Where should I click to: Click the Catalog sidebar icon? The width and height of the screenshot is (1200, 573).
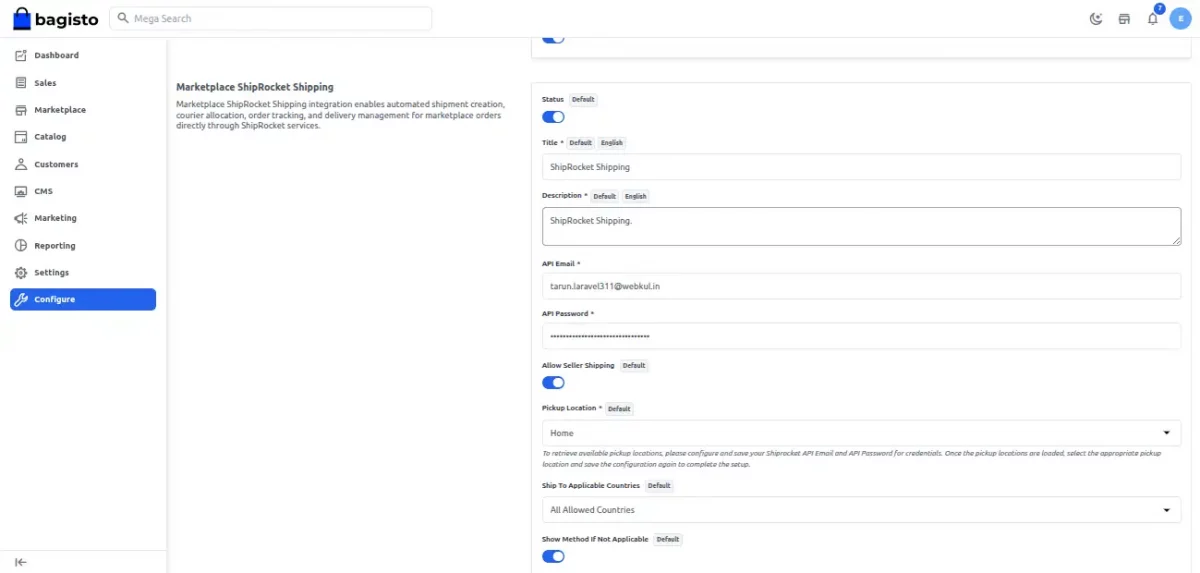coord(21,137)
